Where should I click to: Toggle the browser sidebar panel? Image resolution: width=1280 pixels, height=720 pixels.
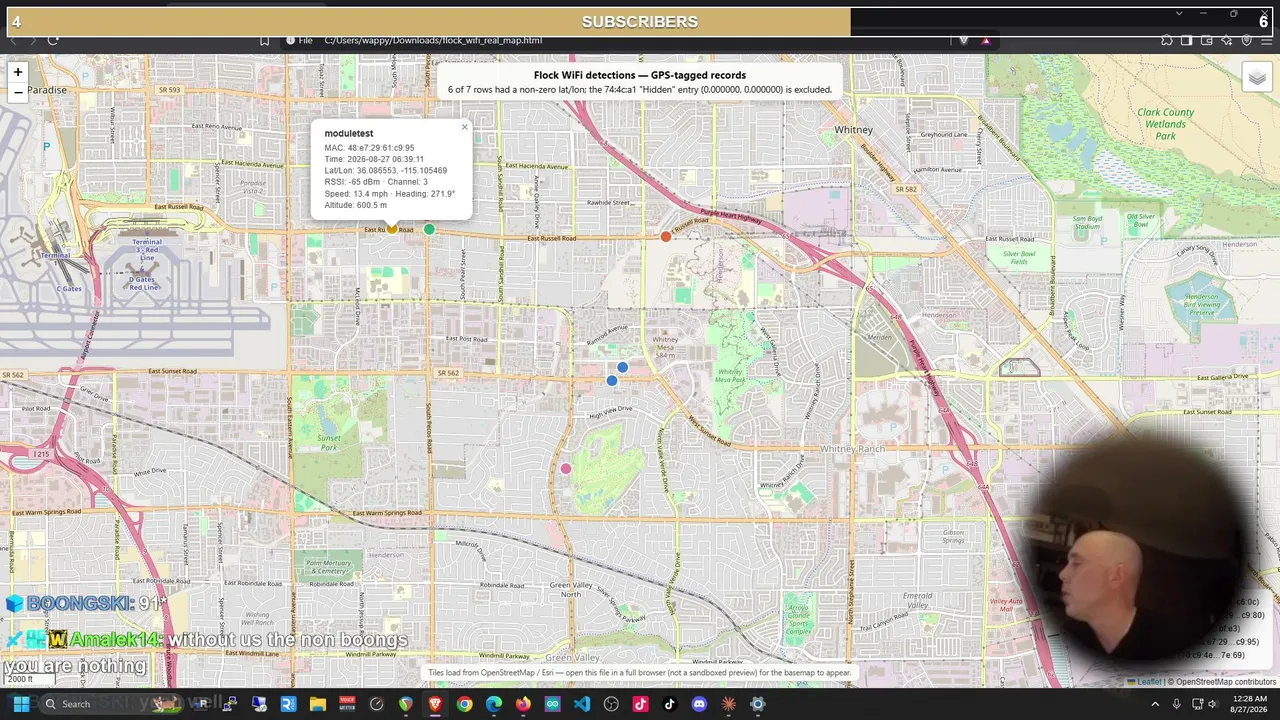coord(1187,40)
